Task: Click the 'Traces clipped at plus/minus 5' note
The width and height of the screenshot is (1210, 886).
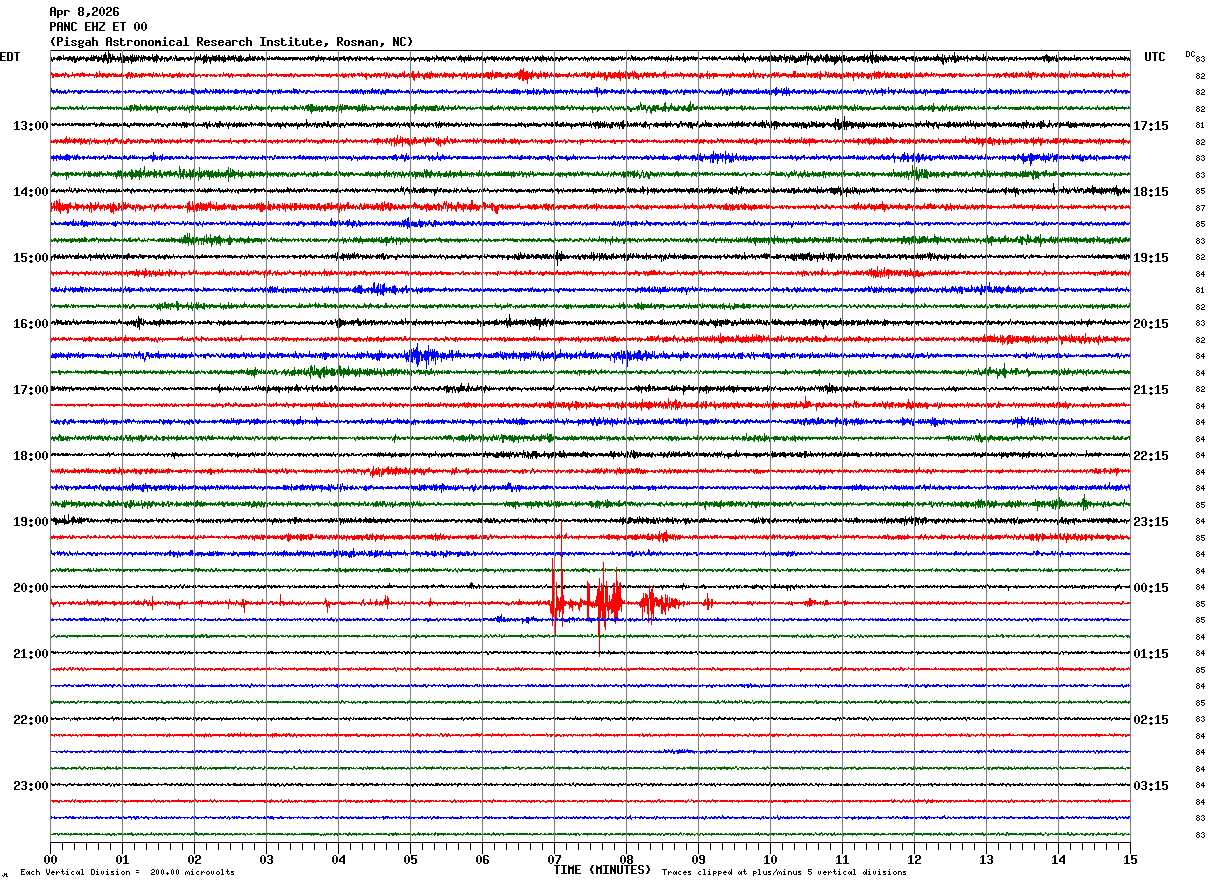Action: (x=785, y=872)
